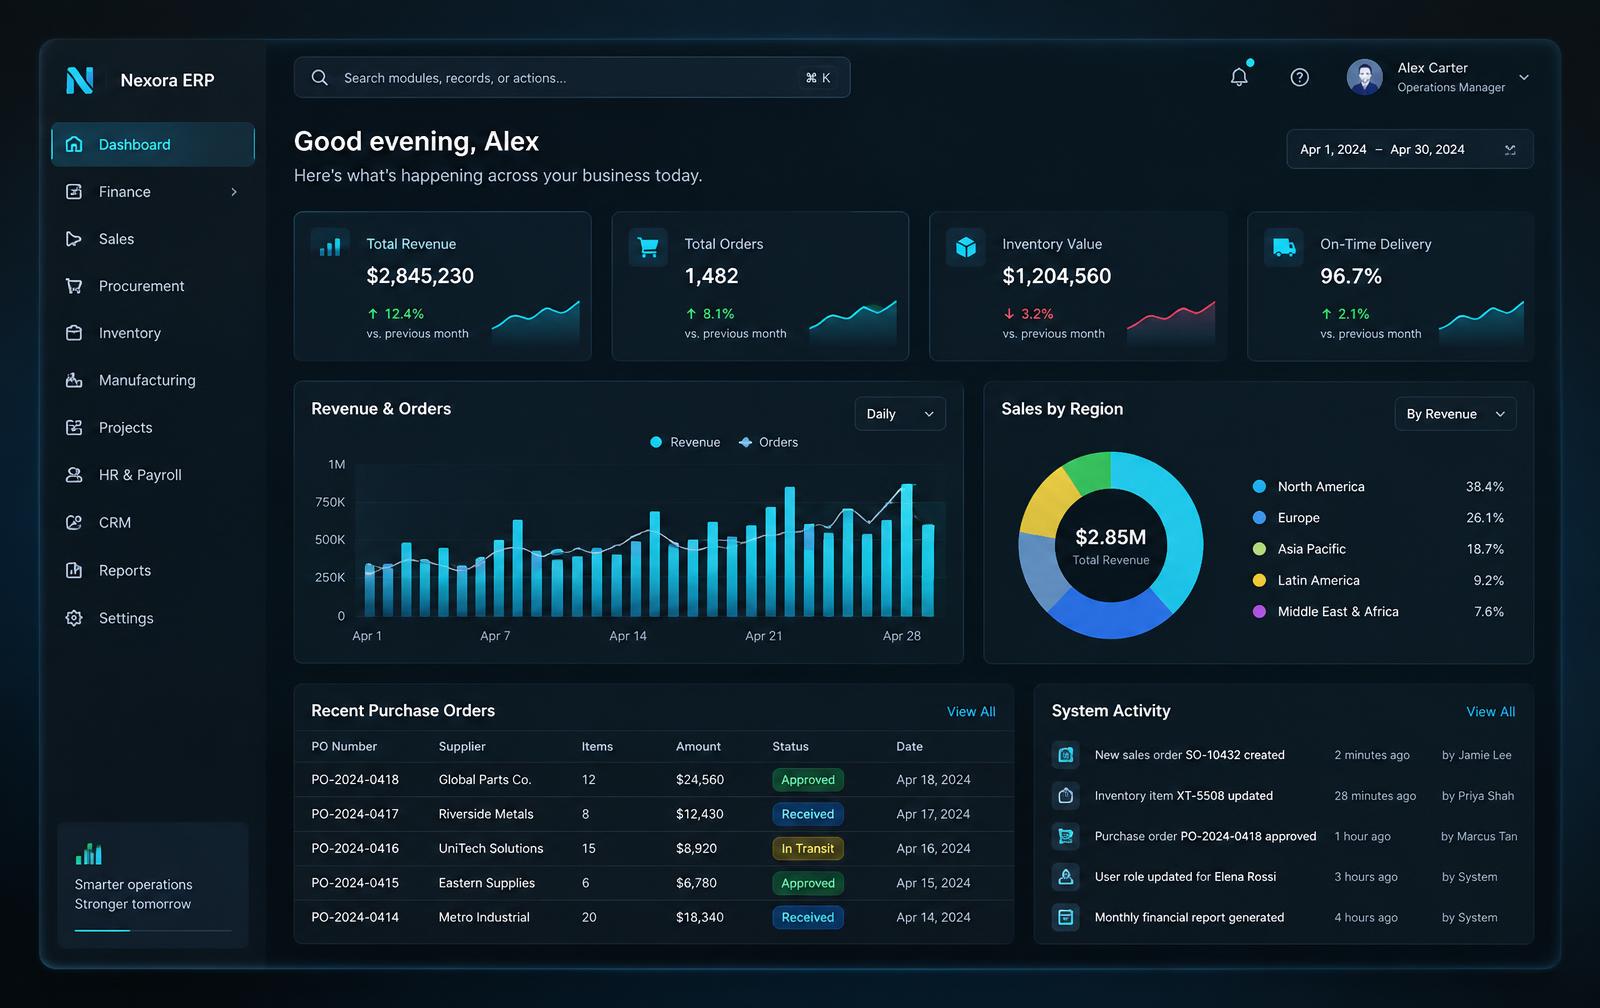Toggle the Orders series in chart legend
The height and width of the screenshot is (1008, 1600).
[x=768, y=442]
